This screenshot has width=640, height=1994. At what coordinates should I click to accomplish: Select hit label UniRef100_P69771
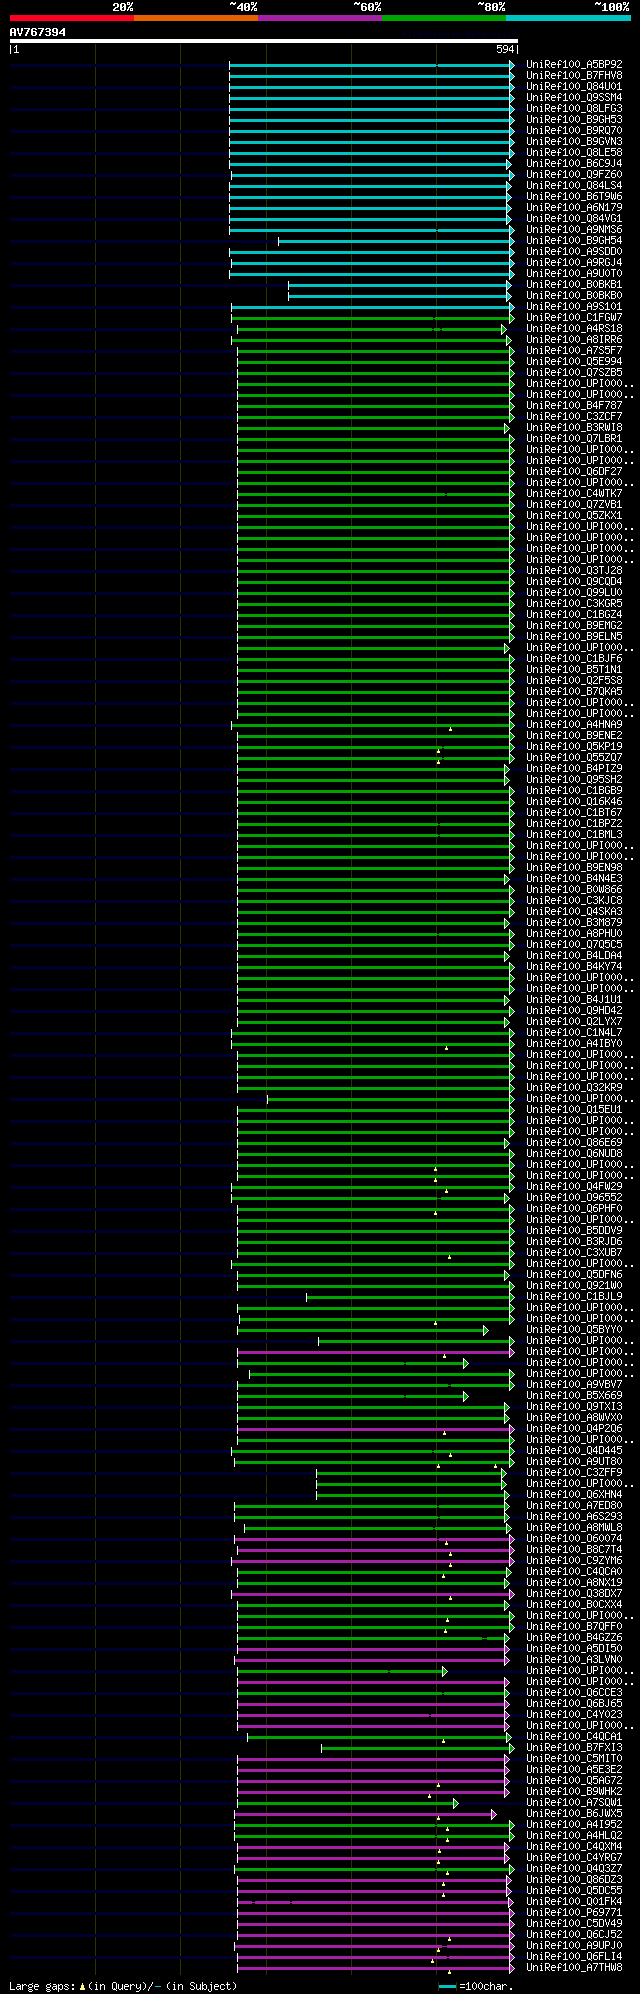574,1913
